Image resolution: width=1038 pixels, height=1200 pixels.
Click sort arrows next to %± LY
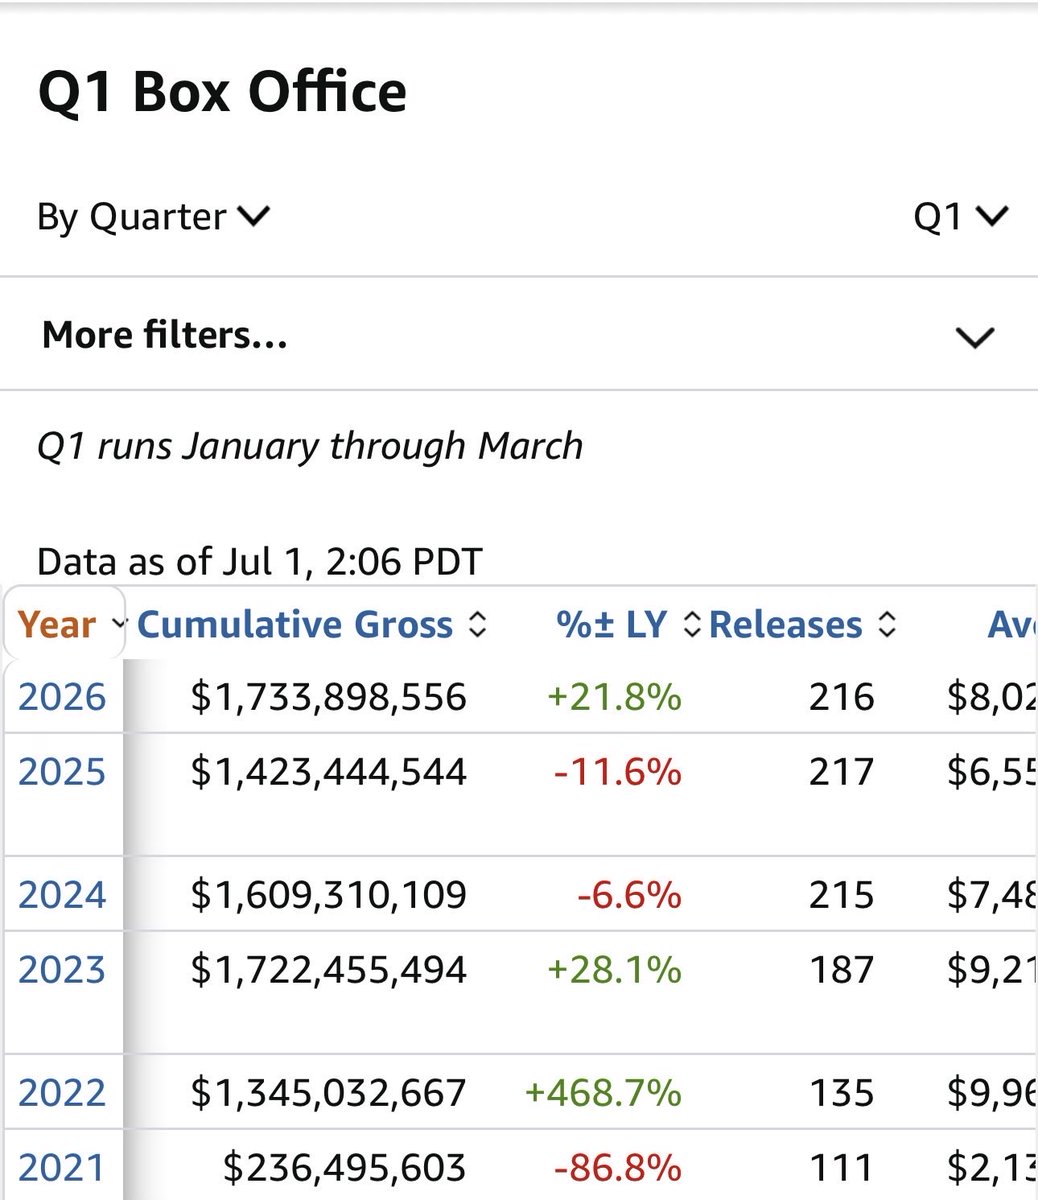click(691, 626)
